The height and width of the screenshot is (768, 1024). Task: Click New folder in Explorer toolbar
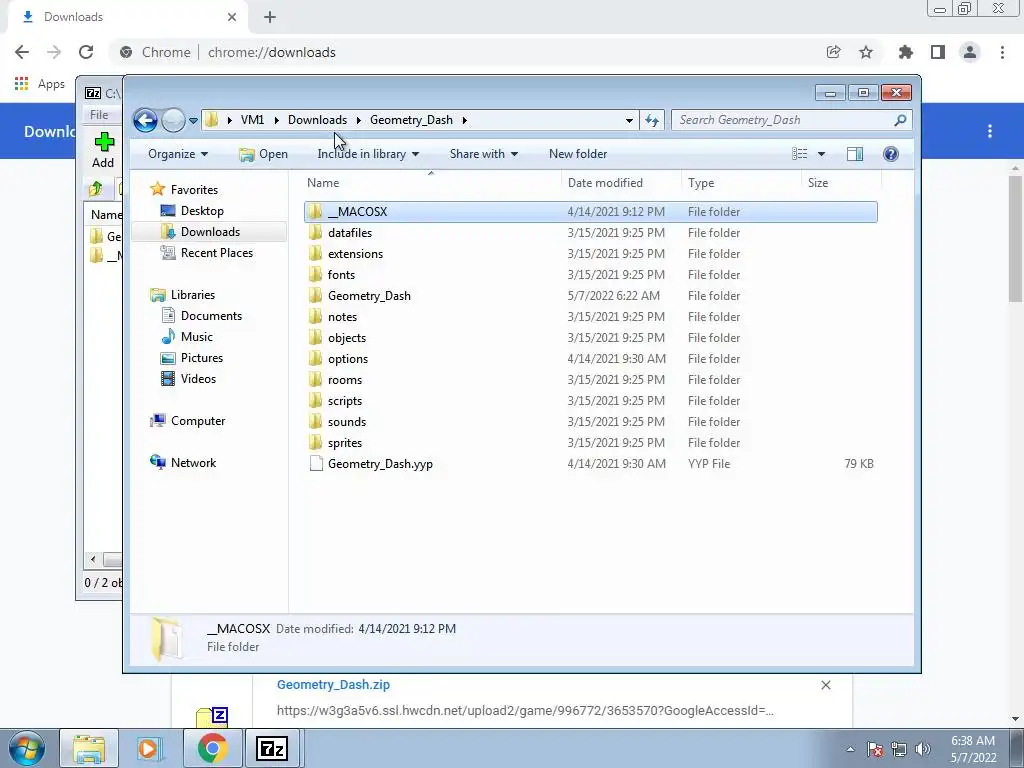tap(578, 154)
